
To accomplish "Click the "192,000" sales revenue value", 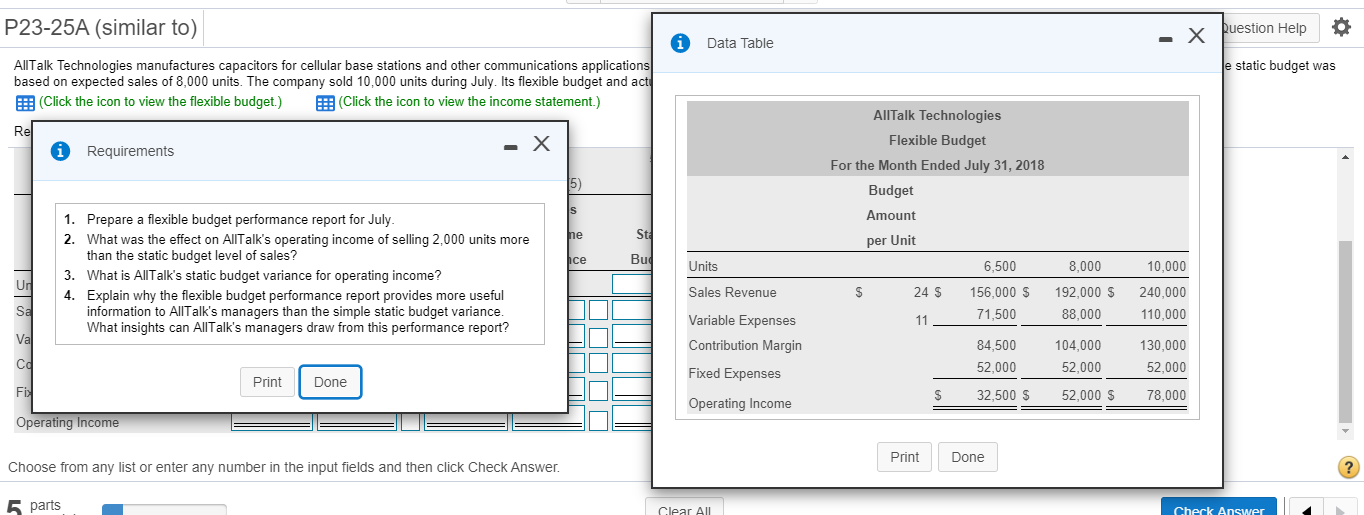I will point(1078,293).
